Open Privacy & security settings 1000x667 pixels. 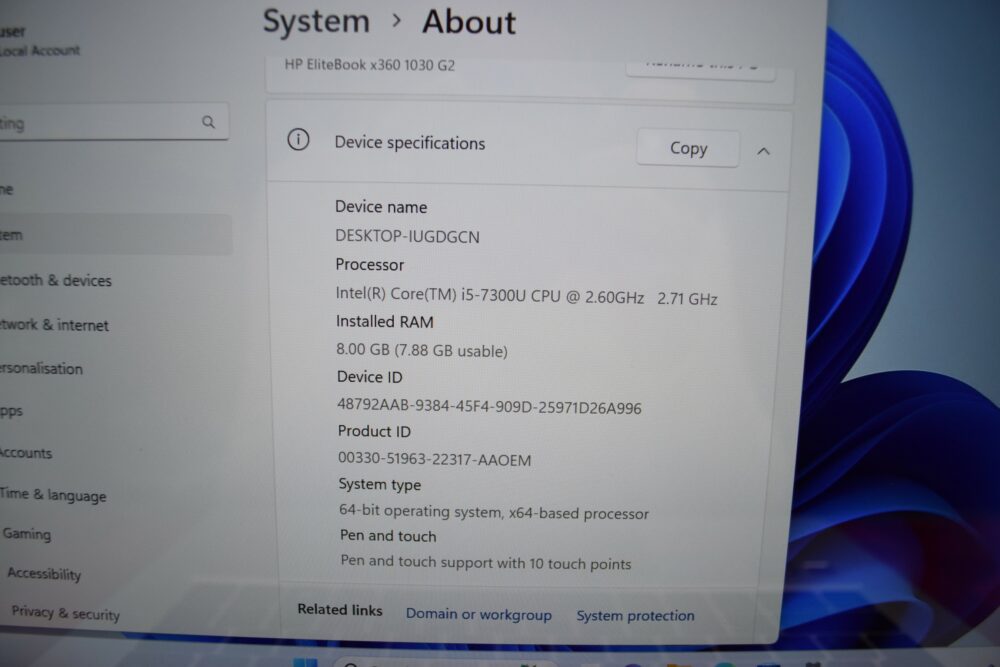point(66,613)
